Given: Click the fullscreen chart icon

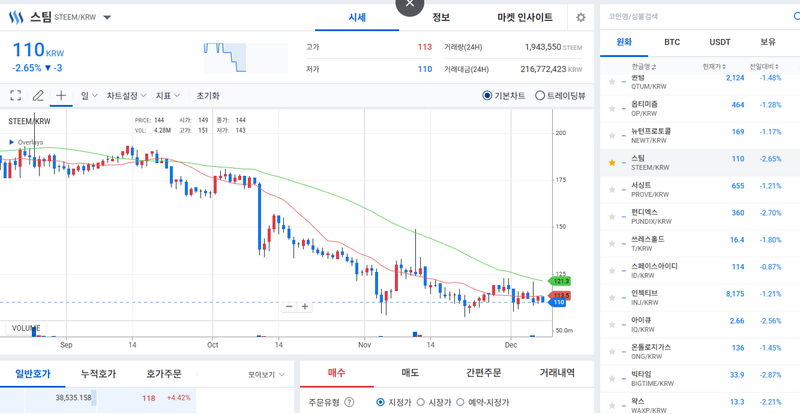Looking at the screenshot, I should point(16,96).
